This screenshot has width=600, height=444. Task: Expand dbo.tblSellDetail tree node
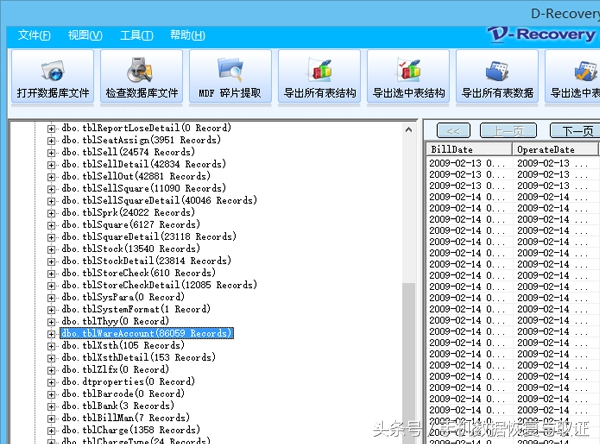51,165
